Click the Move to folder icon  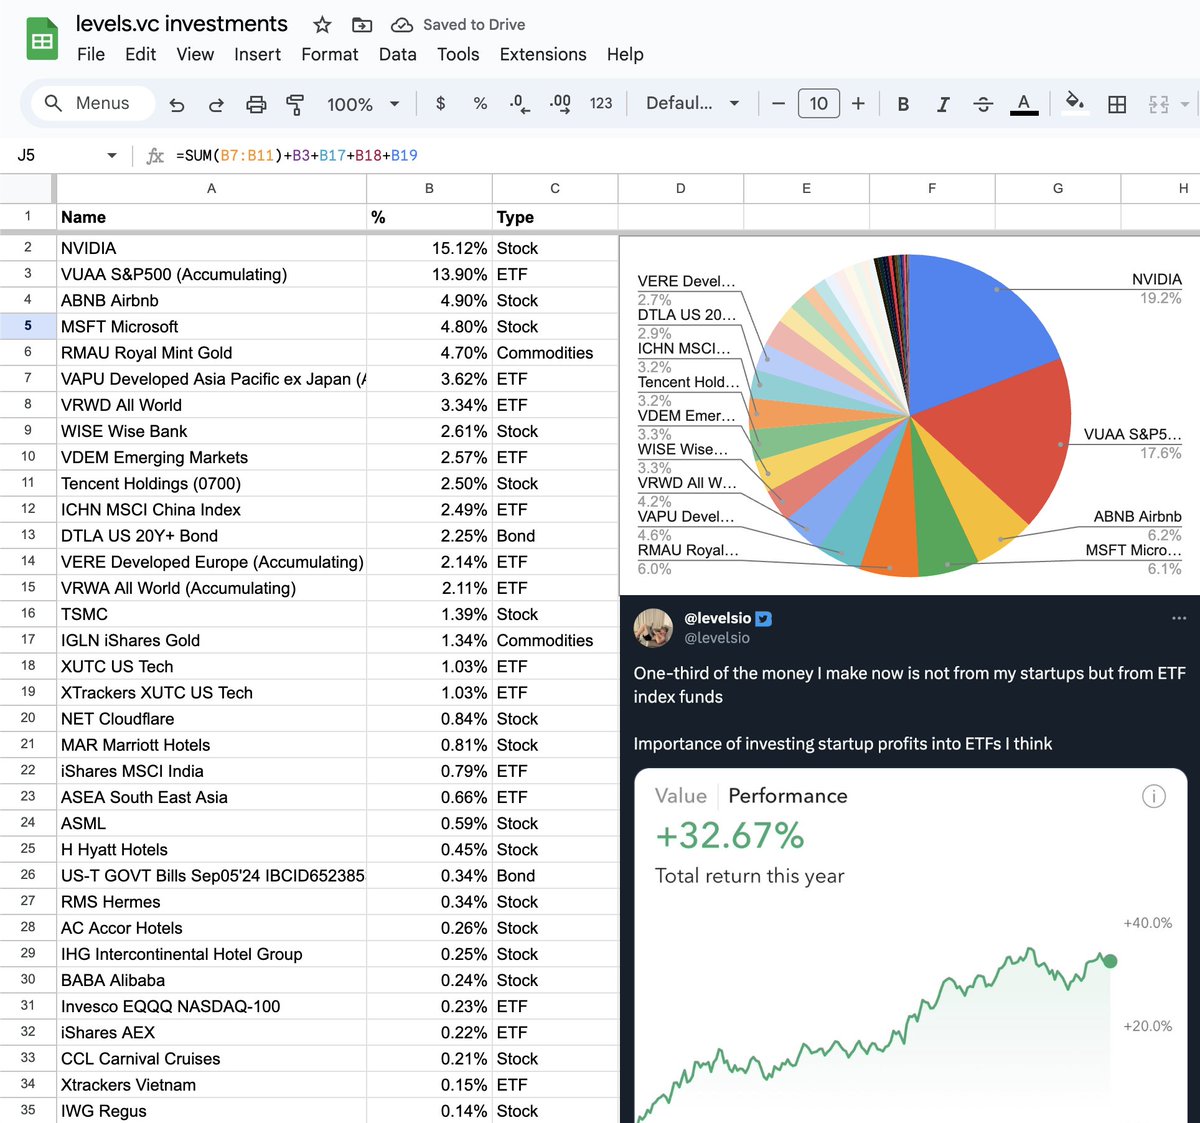click(362, 25)
